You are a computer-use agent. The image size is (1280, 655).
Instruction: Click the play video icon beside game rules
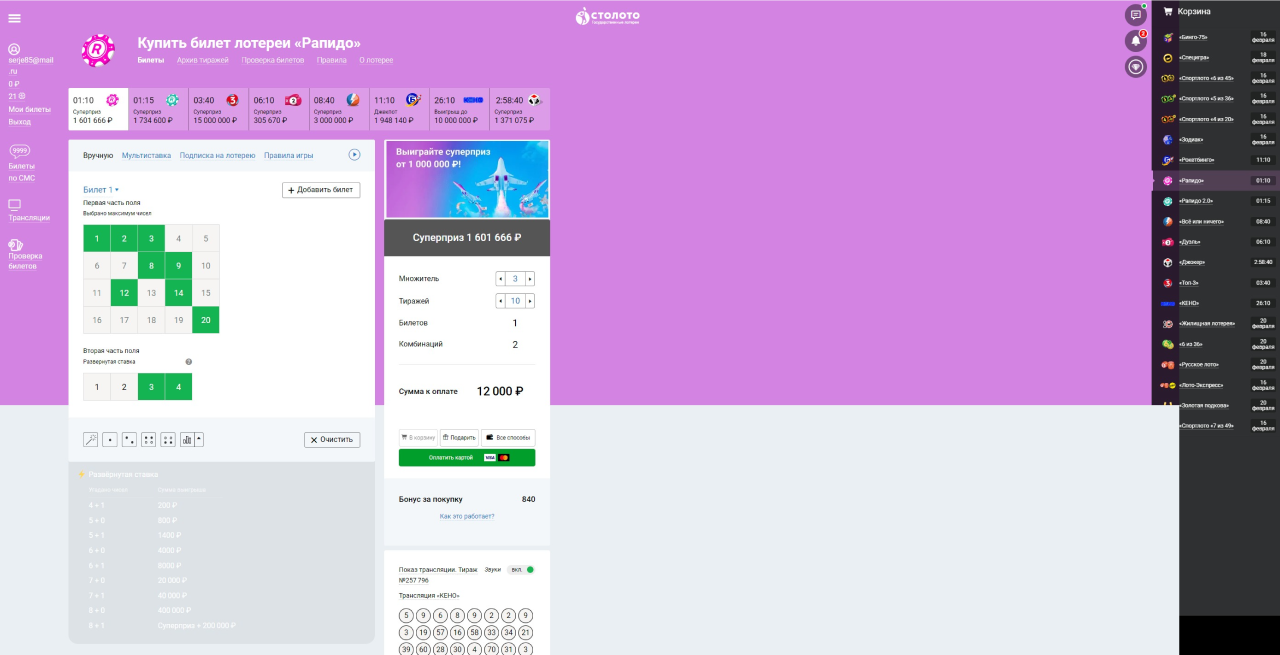pos(354,155)
